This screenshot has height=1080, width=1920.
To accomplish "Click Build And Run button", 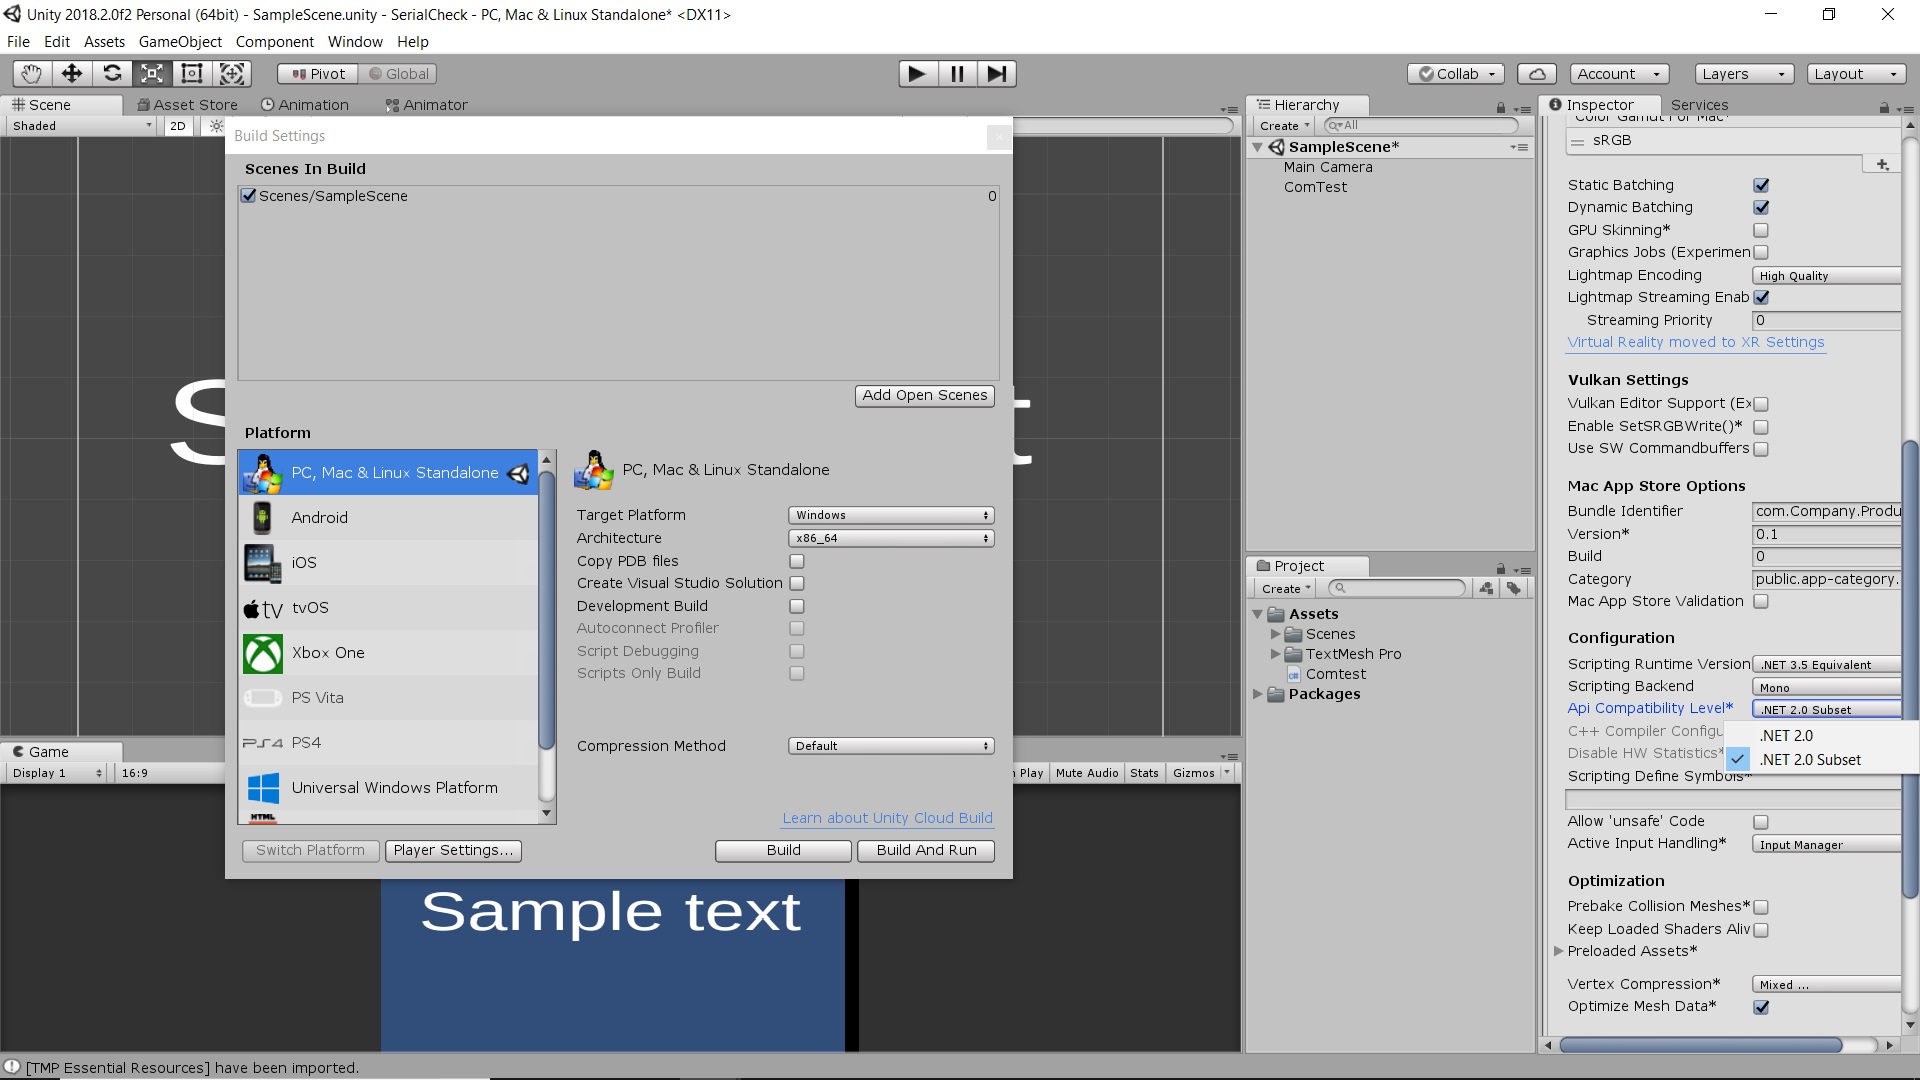I will (927, 849).
